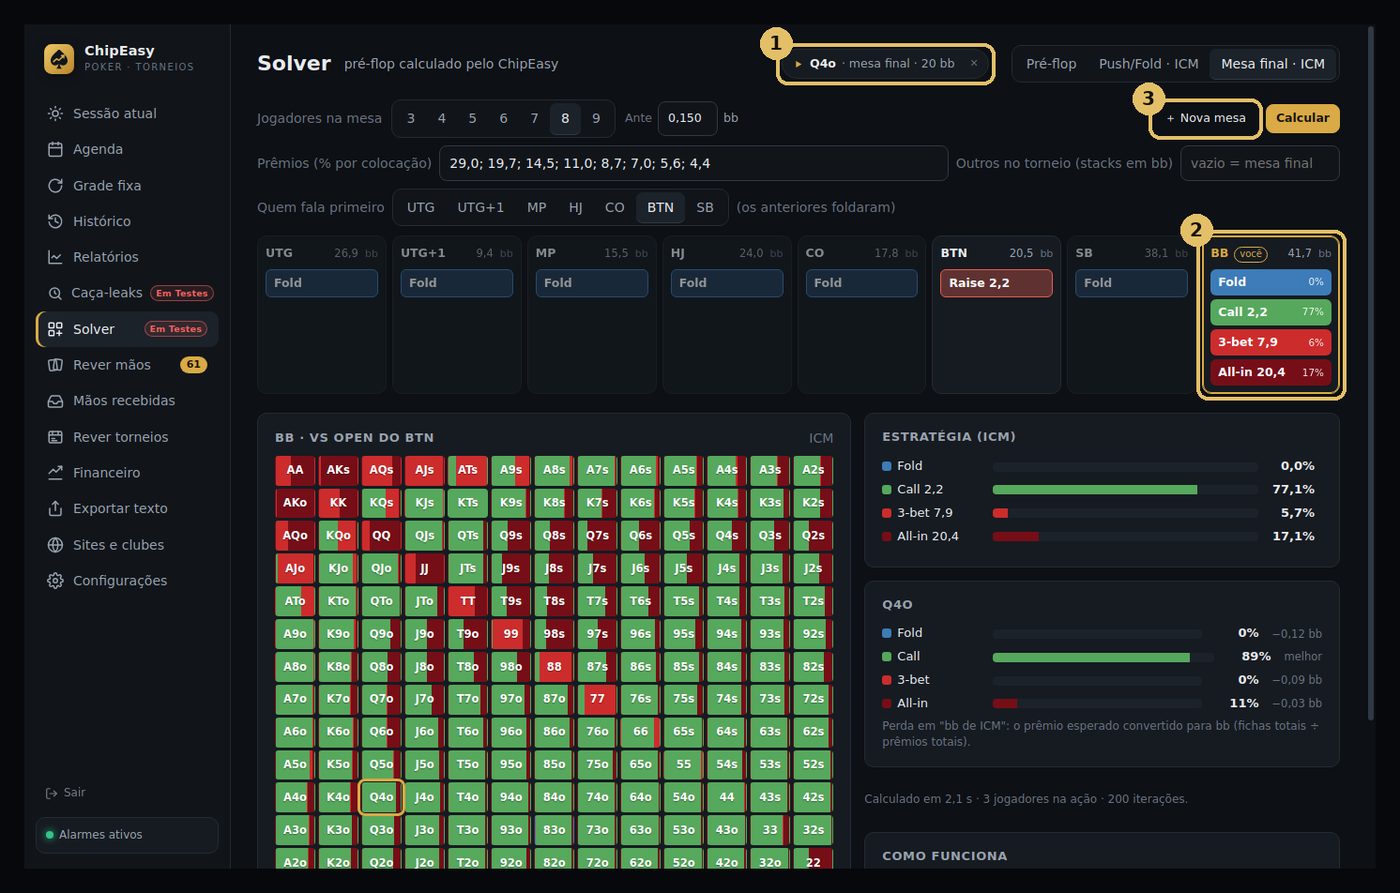This screenshot has width=1400, height=893.
Task: Click the Exportar texto upload icon
Action: [x=55, y=509]
